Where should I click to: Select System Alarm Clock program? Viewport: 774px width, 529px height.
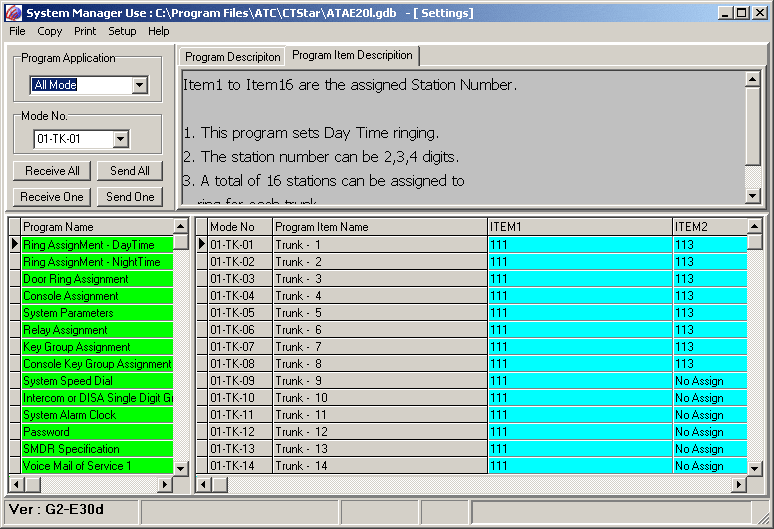coord(97,415)
